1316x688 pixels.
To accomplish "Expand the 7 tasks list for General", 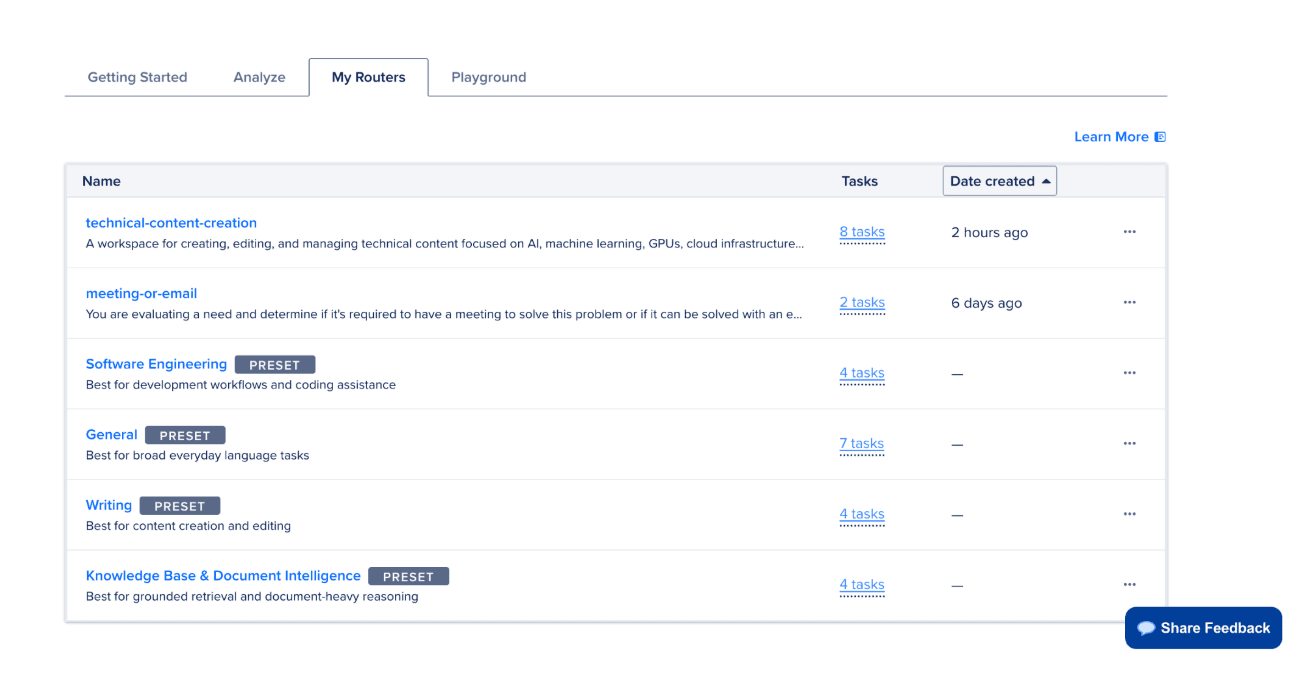I will click(862, 443).
